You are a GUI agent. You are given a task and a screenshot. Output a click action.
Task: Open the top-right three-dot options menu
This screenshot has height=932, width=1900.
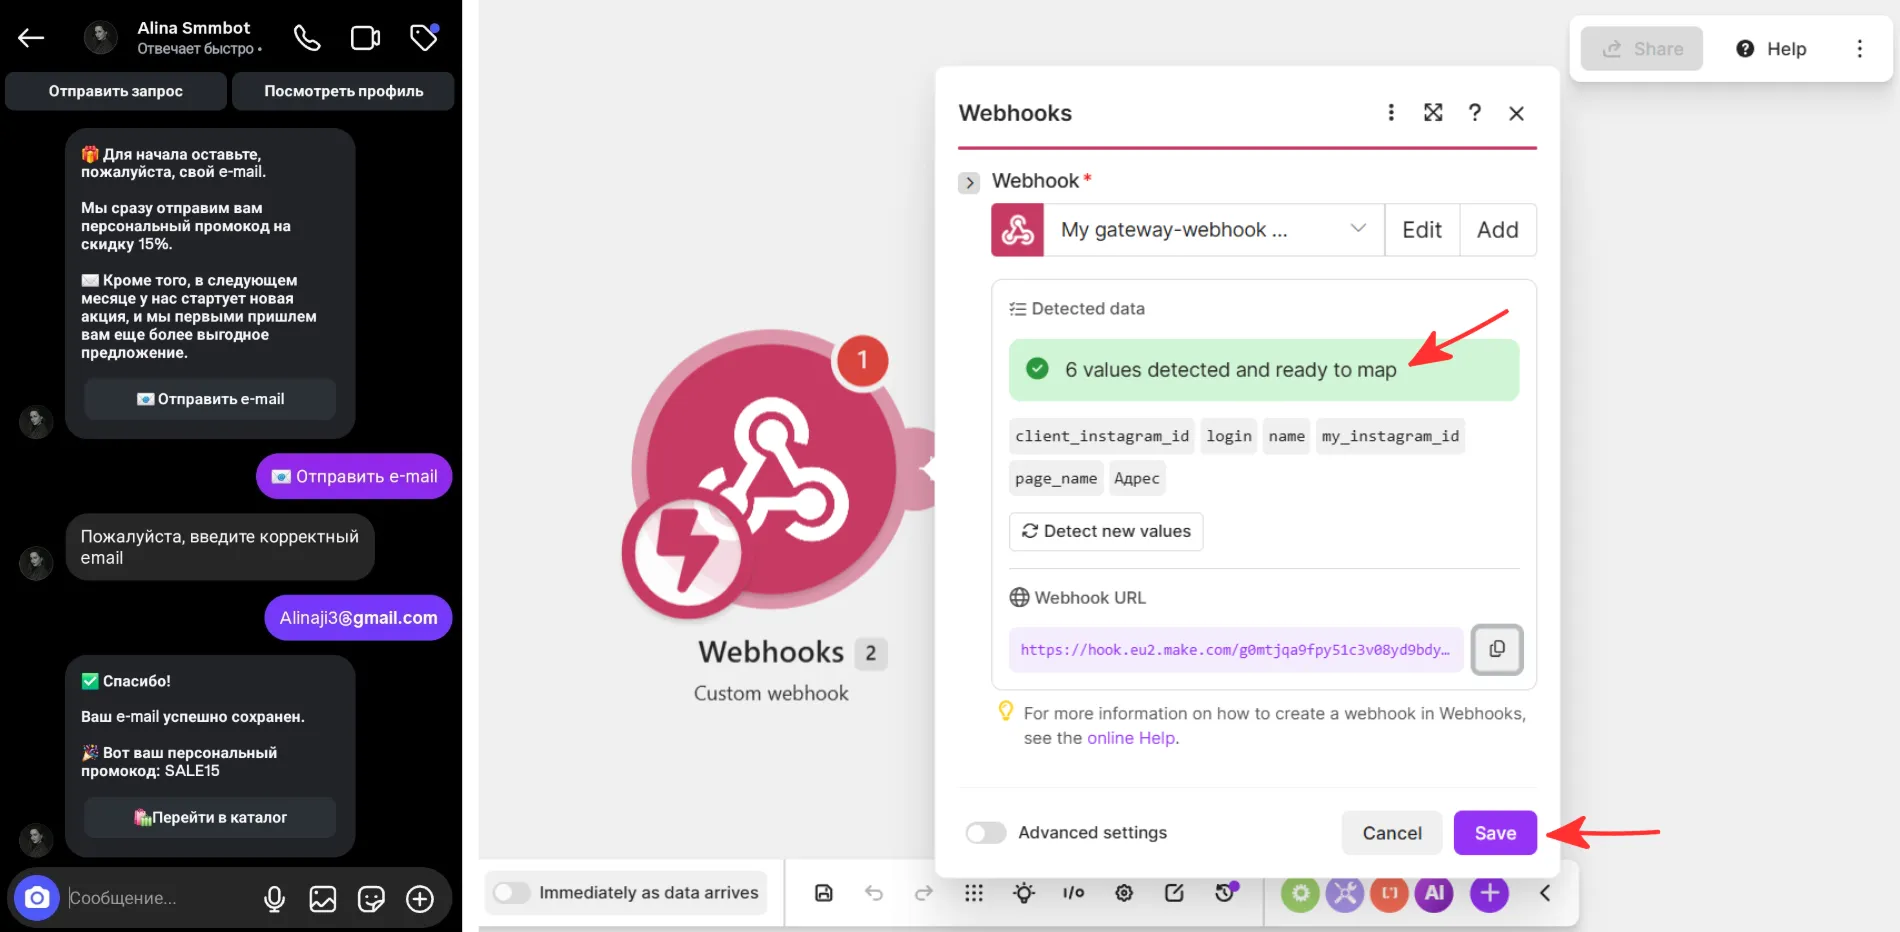pyautogui.click(x=1860, y=49)
